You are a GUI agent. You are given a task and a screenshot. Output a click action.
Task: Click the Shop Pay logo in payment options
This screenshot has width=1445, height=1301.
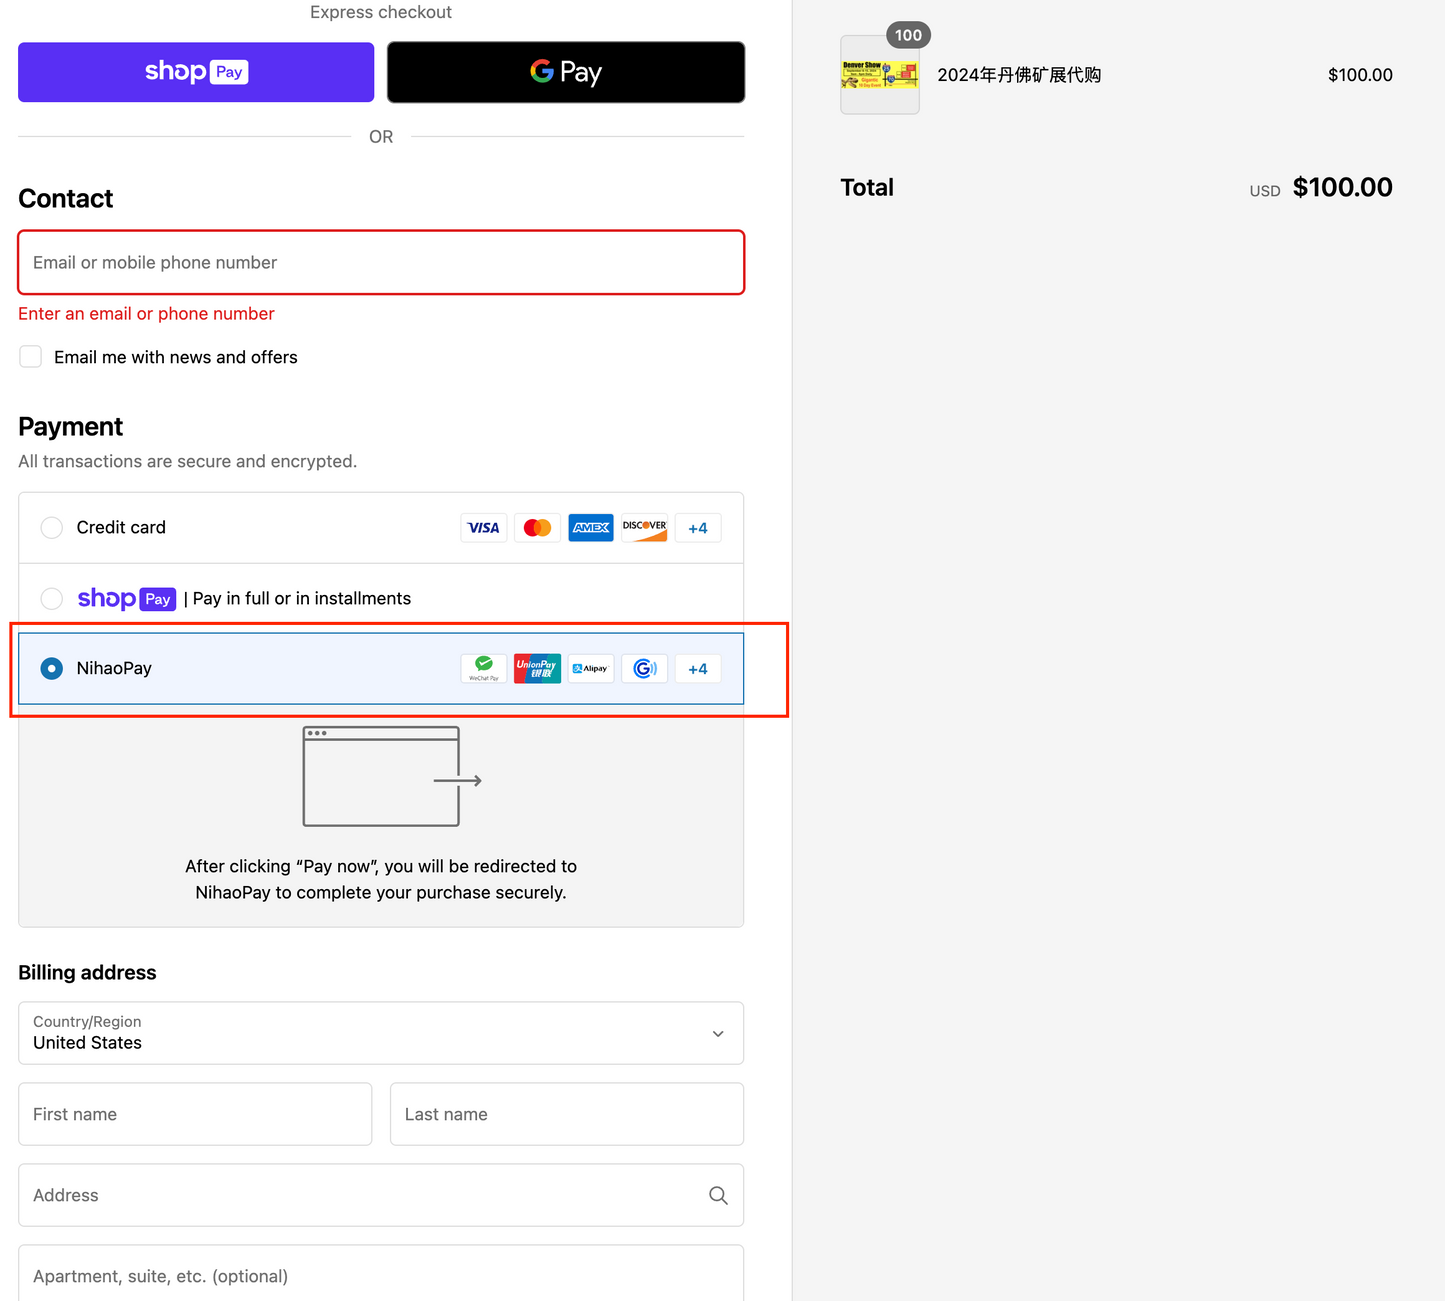[127, 599]
